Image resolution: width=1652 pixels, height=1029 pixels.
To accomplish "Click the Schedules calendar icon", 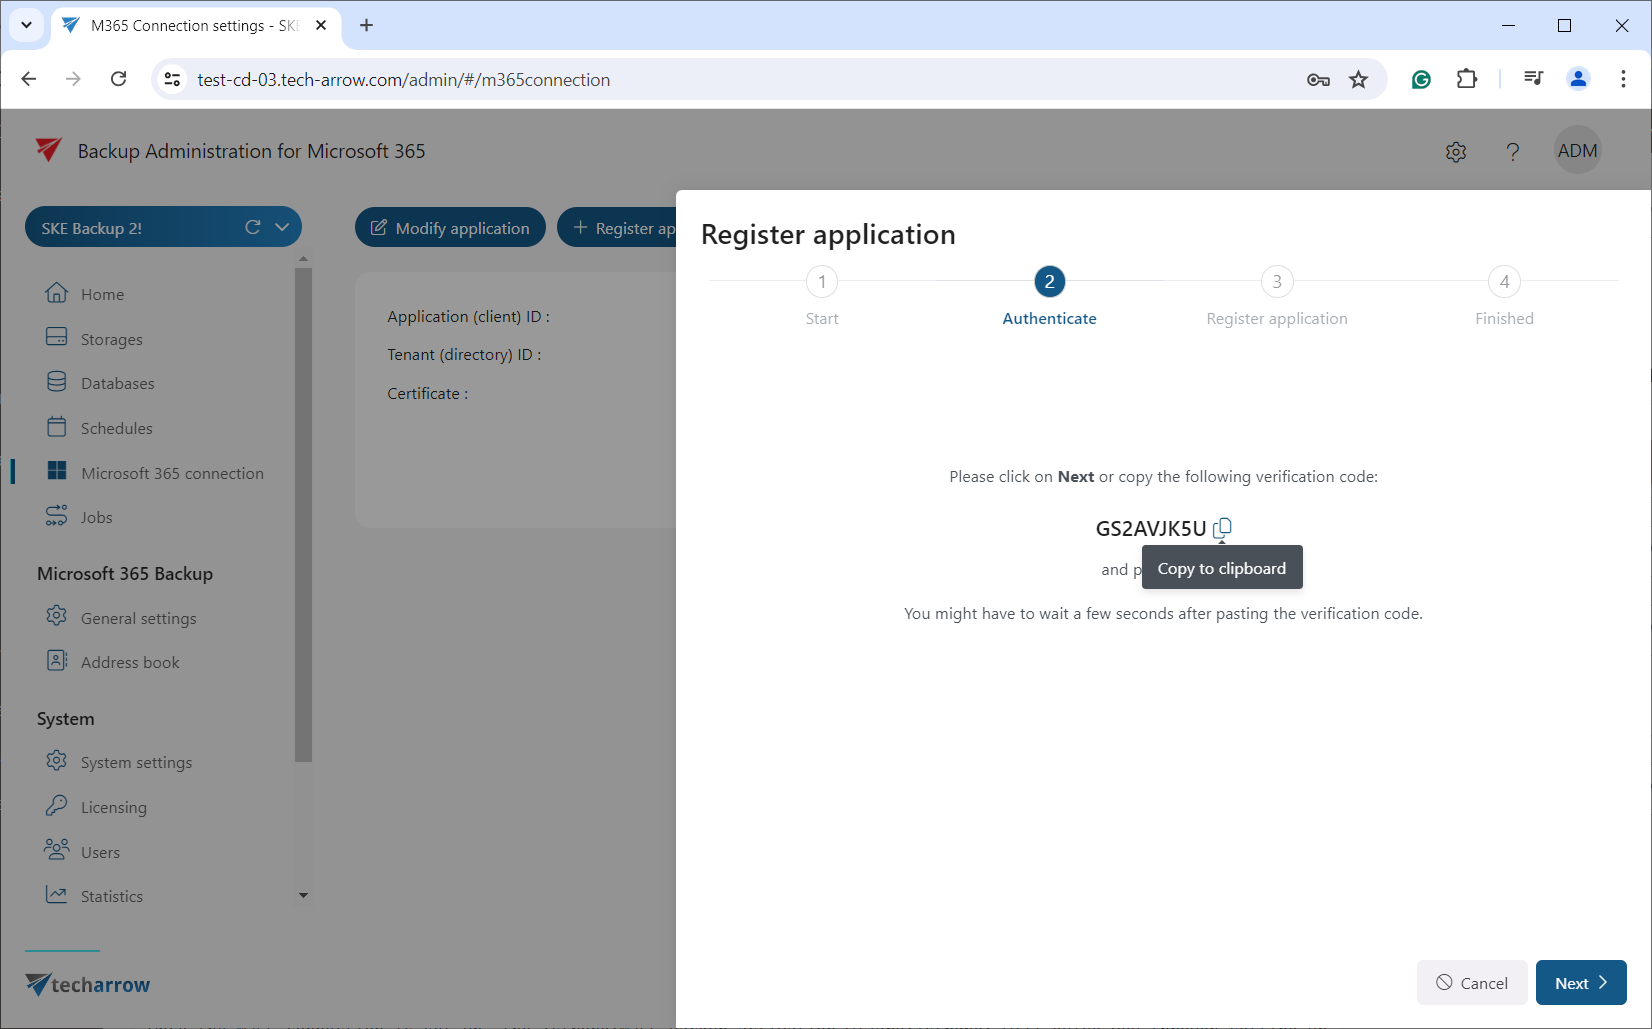I will click(57, 426).
